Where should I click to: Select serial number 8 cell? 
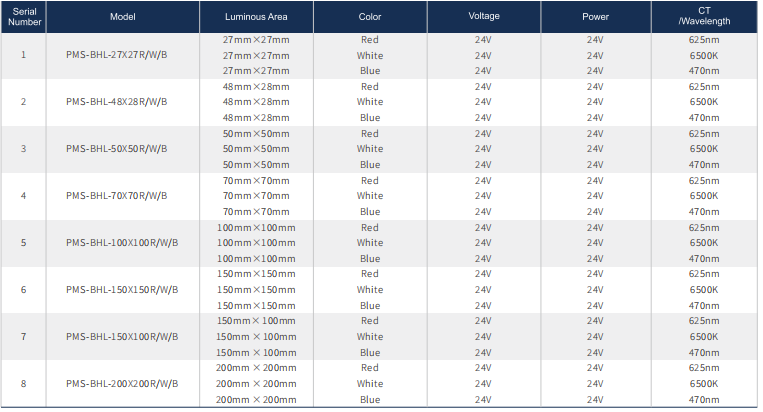coord(24,384)
